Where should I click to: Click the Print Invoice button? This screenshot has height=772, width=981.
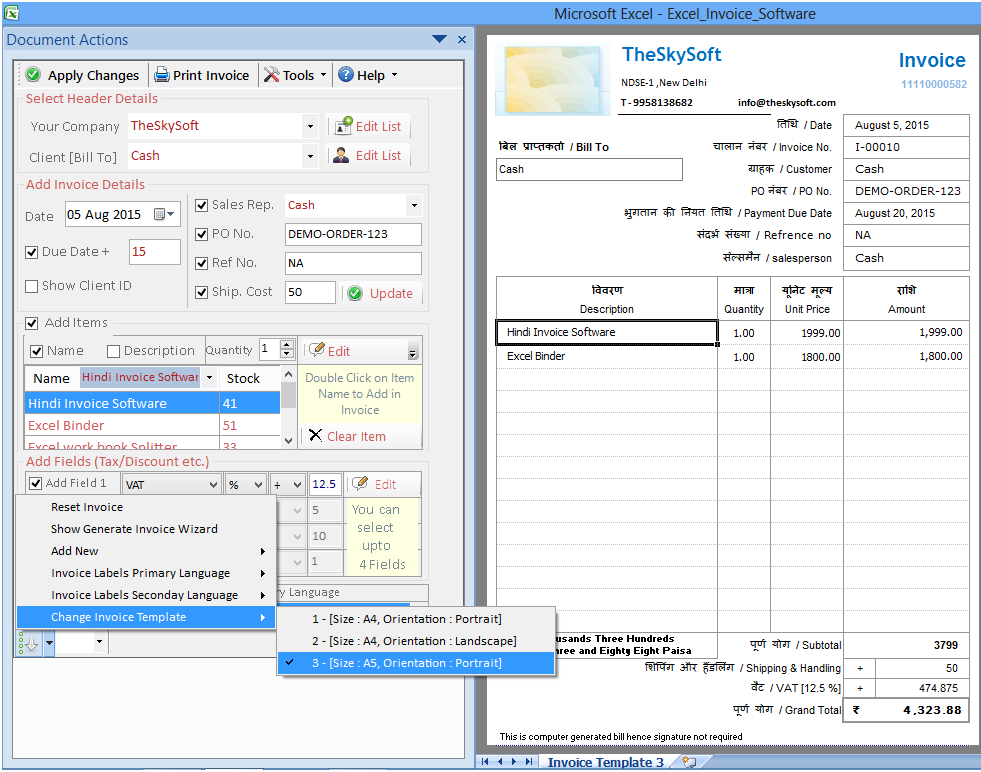click(x=202, y=75)
